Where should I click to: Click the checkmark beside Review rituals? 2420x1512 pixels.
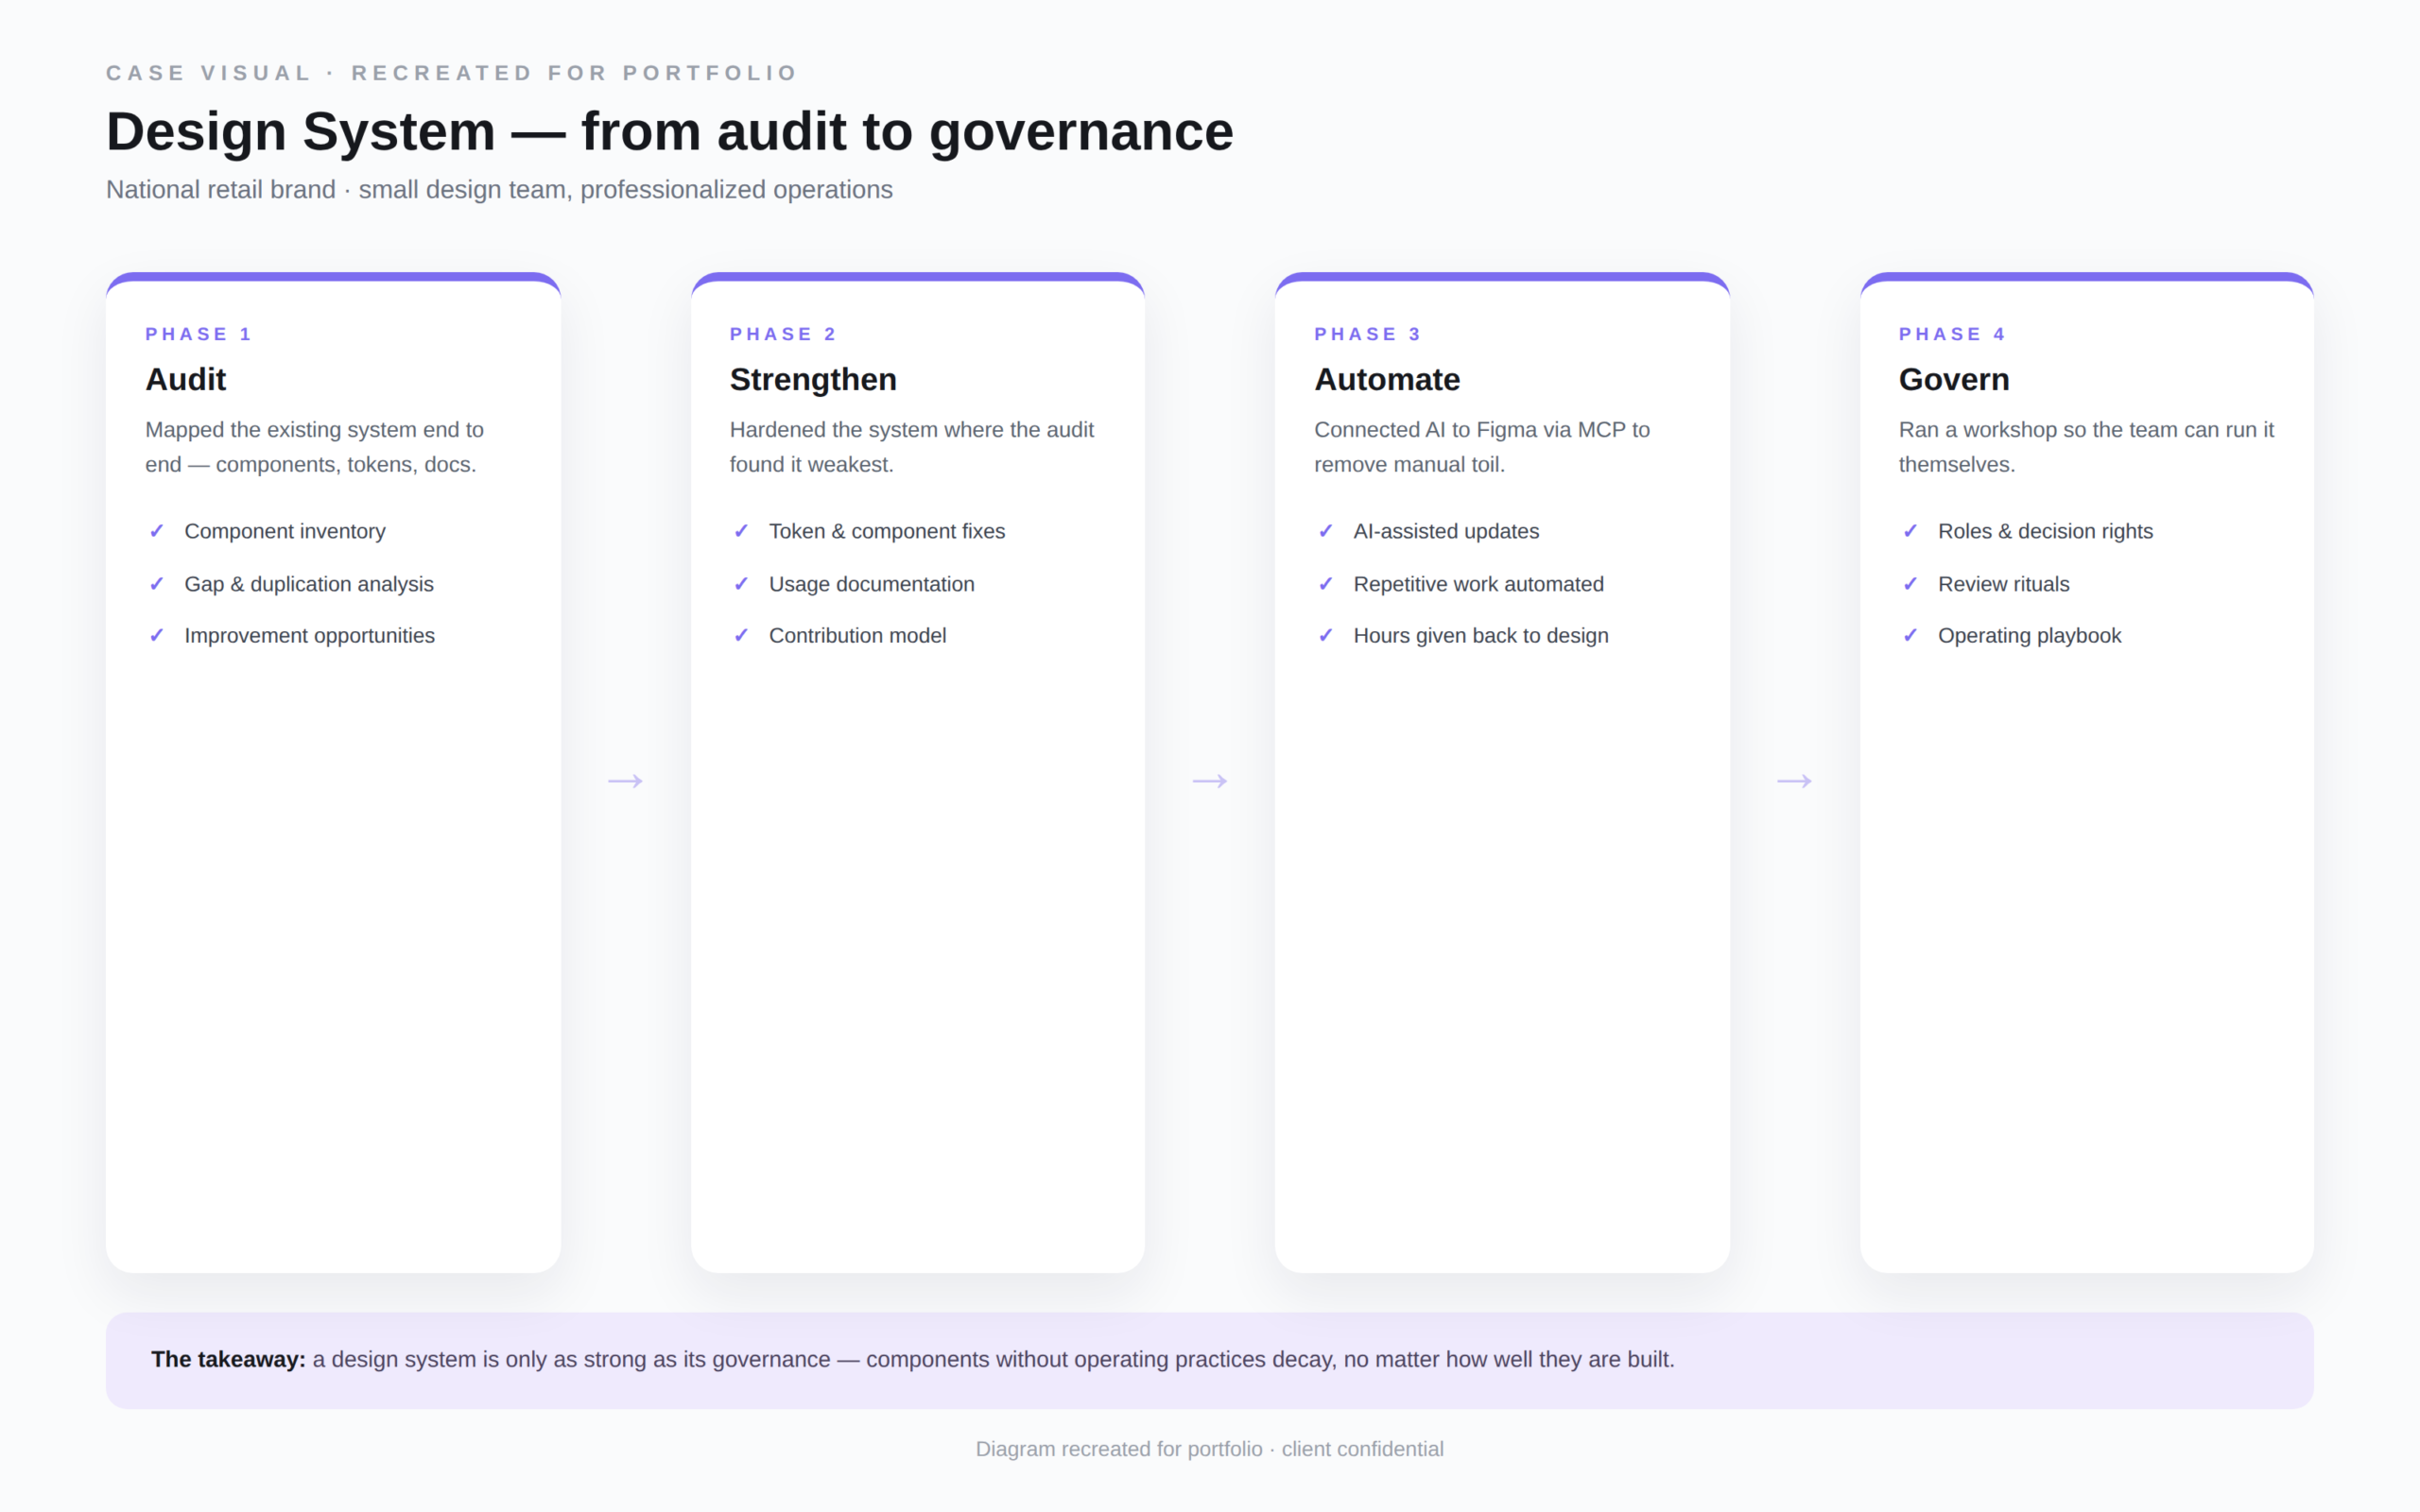click(1910, 584)
